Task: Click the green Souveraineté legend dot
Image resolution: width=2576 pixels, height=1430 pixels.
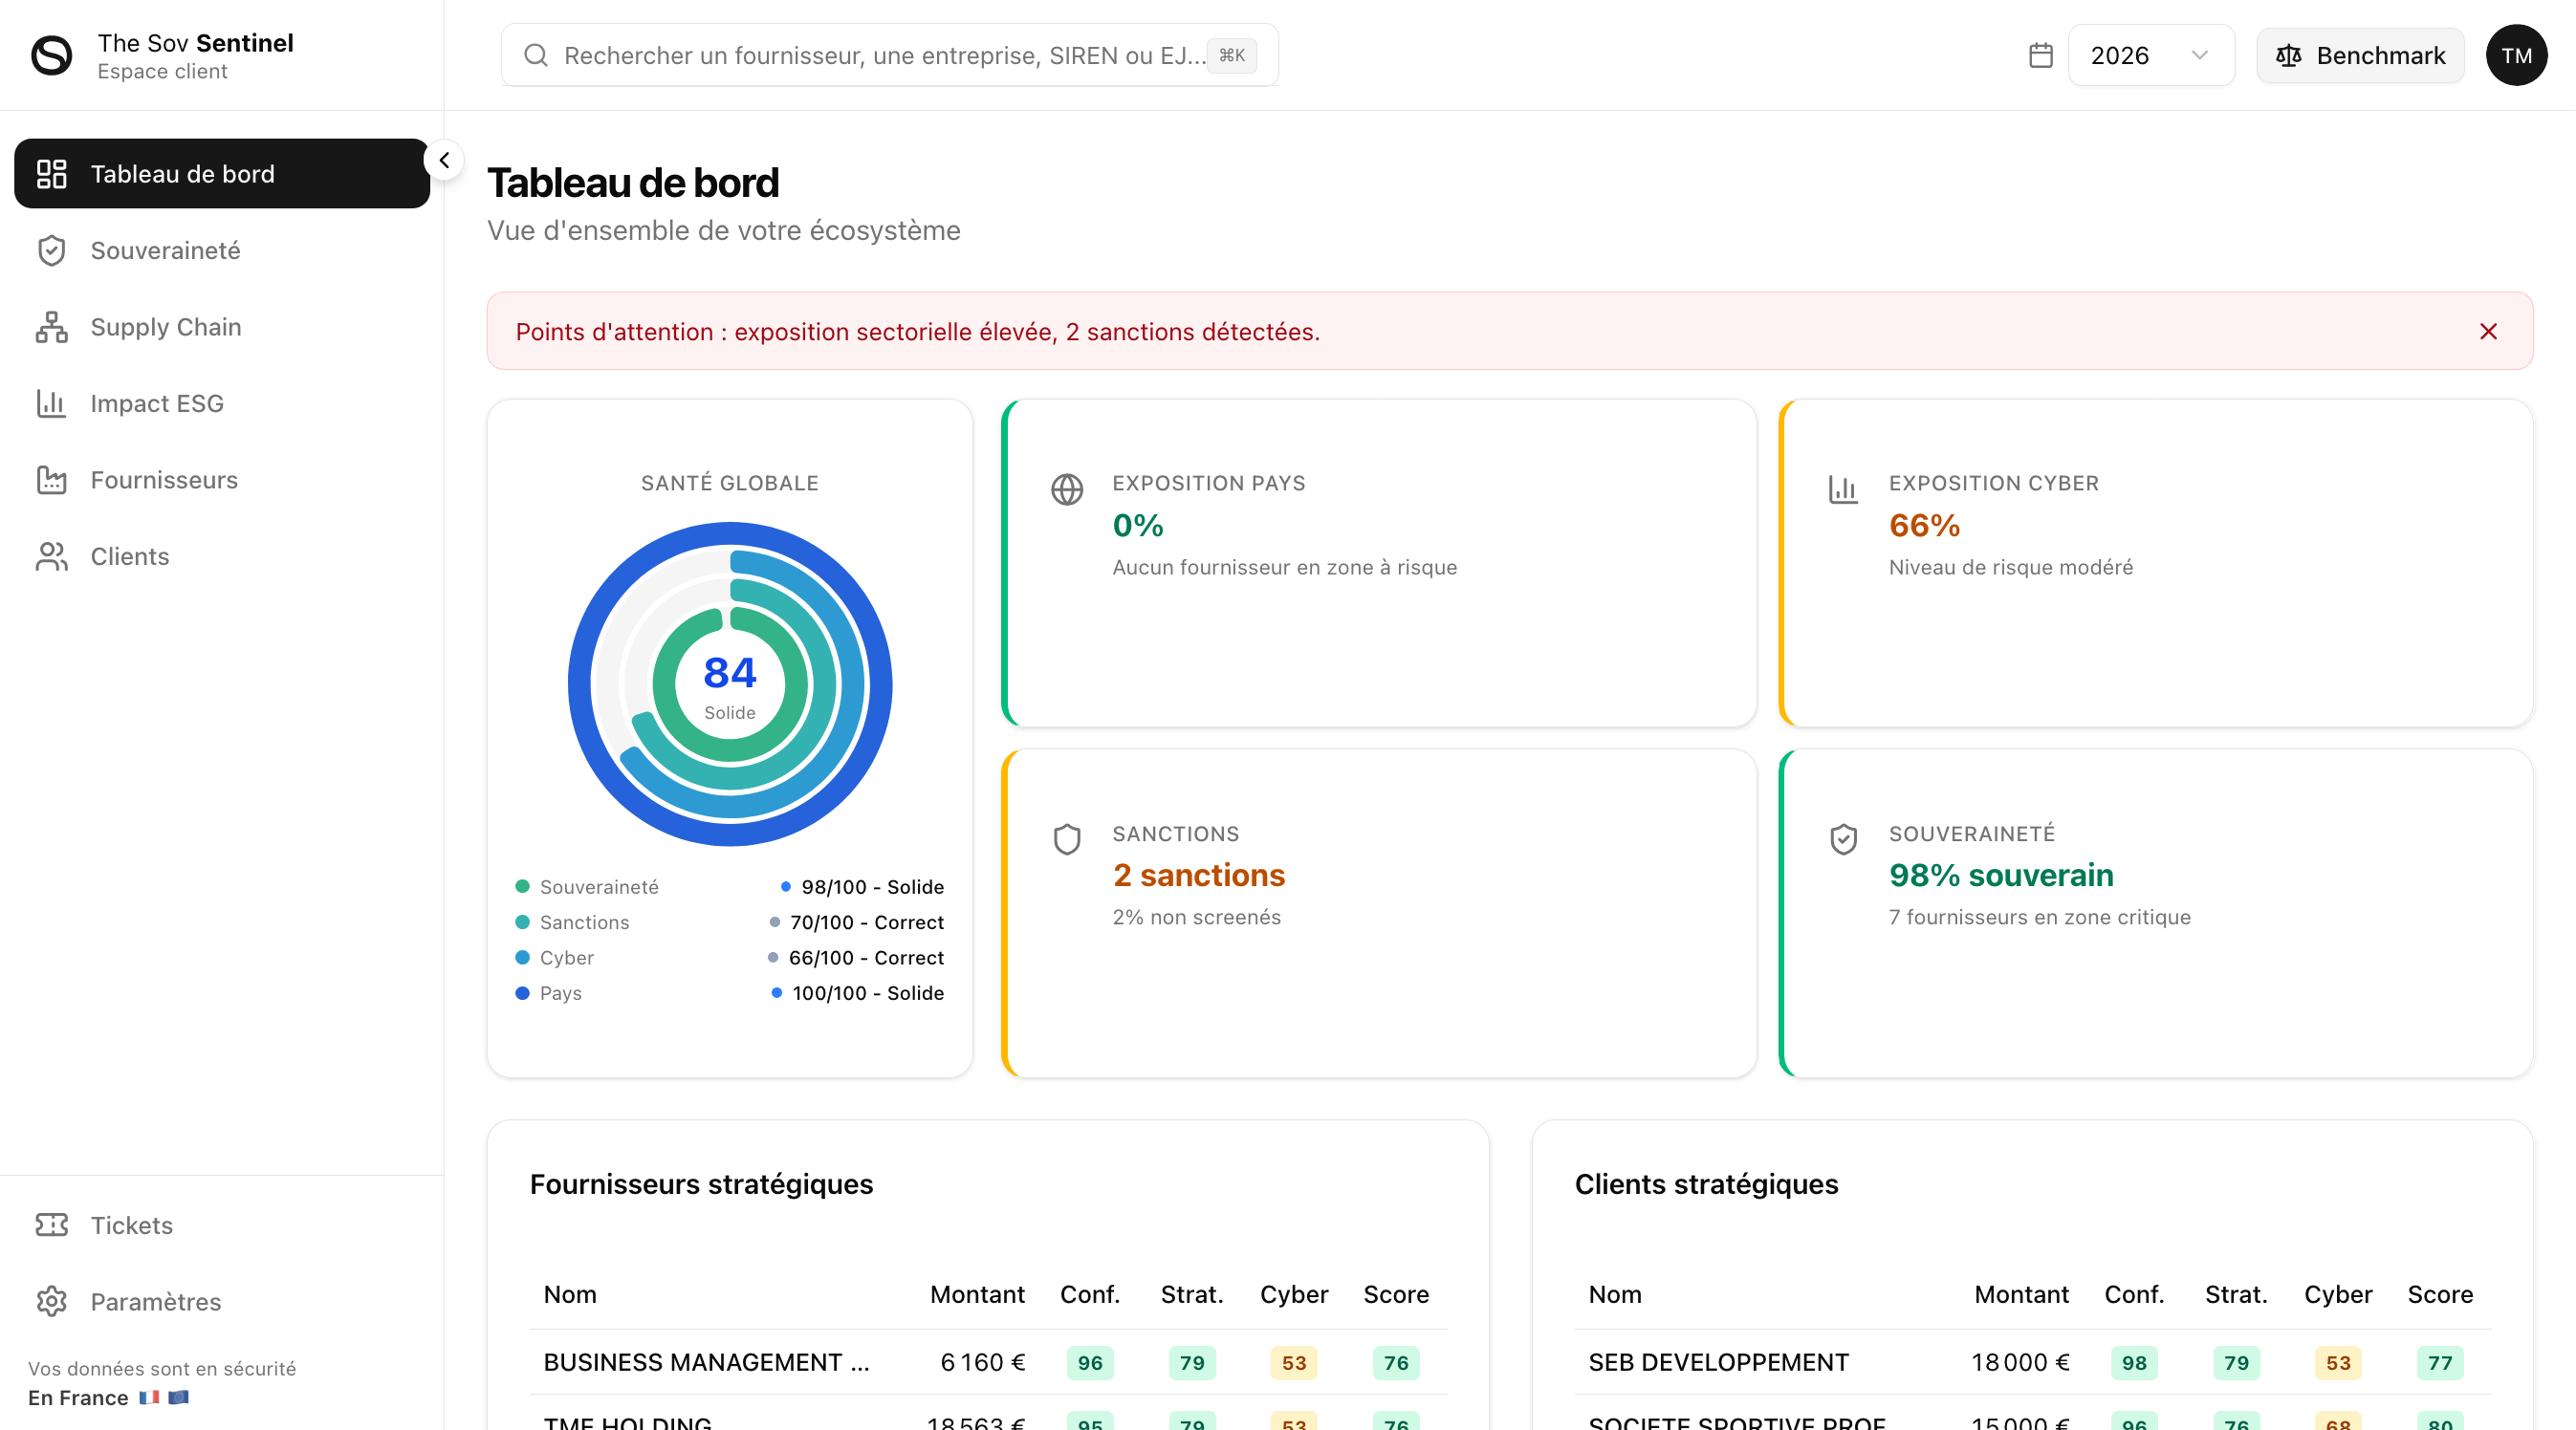Action: point(522,886)
